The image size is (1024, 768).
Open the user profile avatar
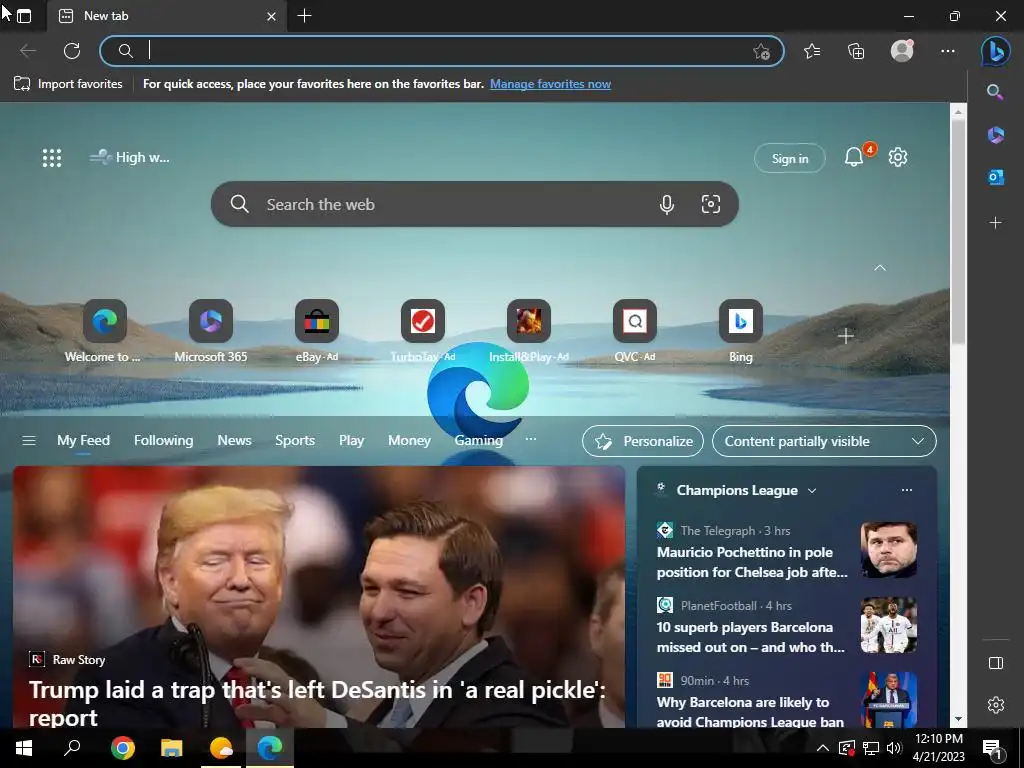click(x=902, y=50)
